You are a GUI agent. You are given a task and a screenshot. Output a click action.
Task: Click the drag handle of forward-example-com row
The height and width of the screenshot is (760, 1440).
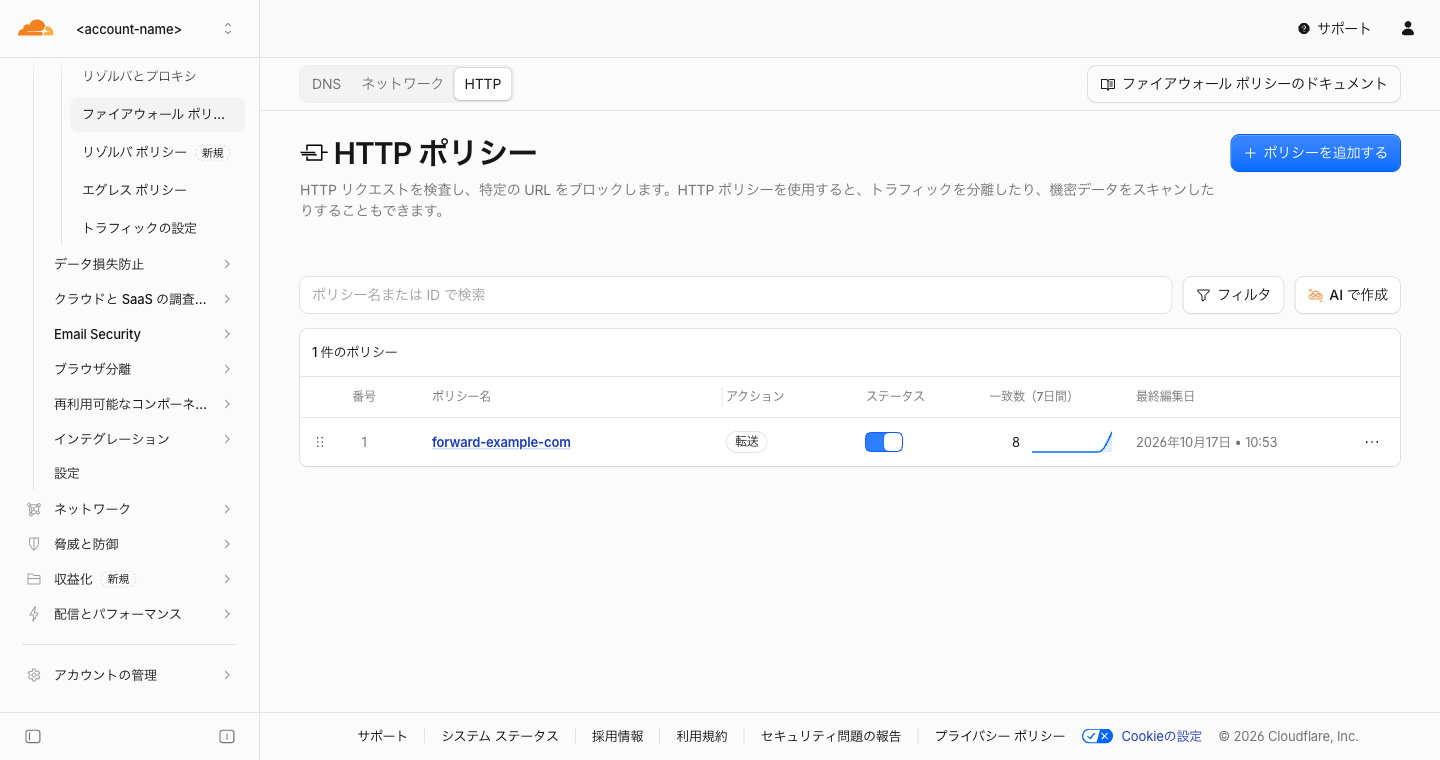tap(320, 442)
